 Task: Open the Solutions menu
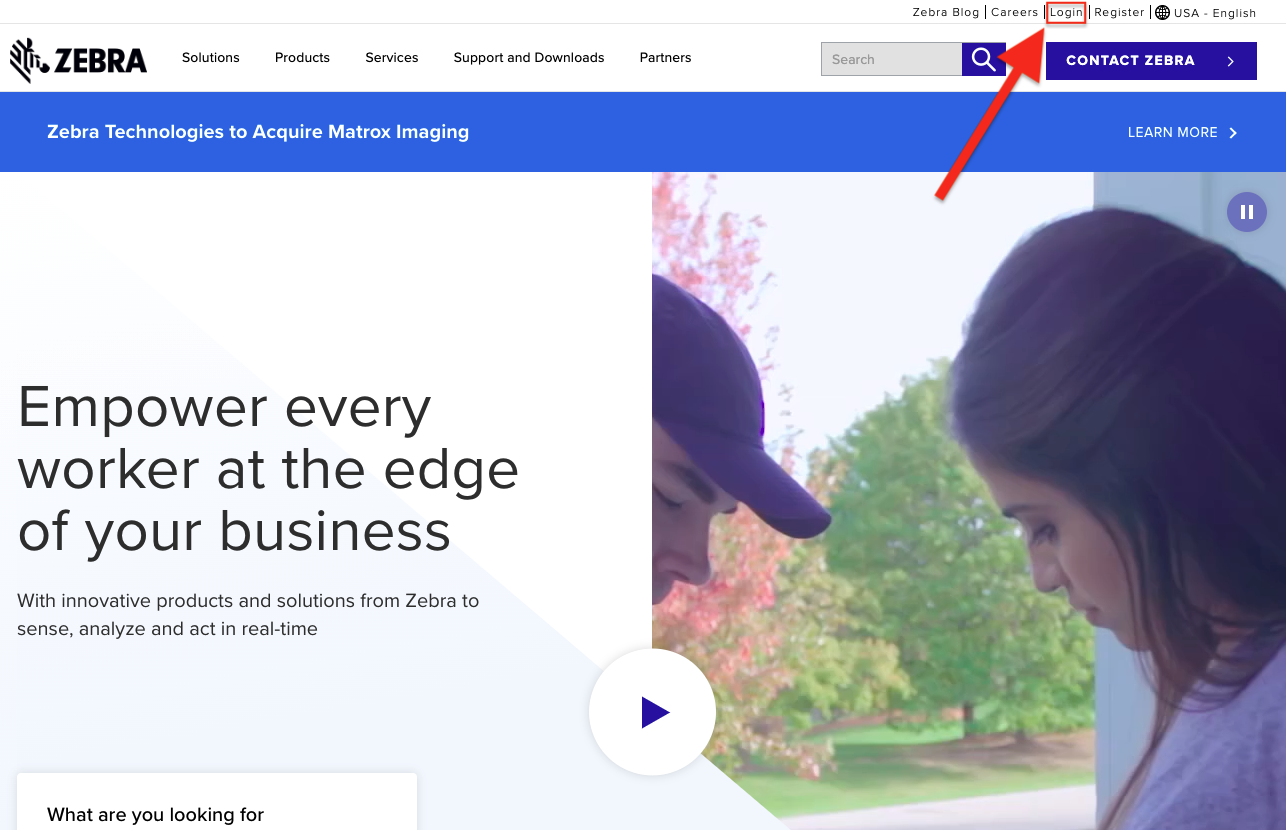tap(210, 58)
